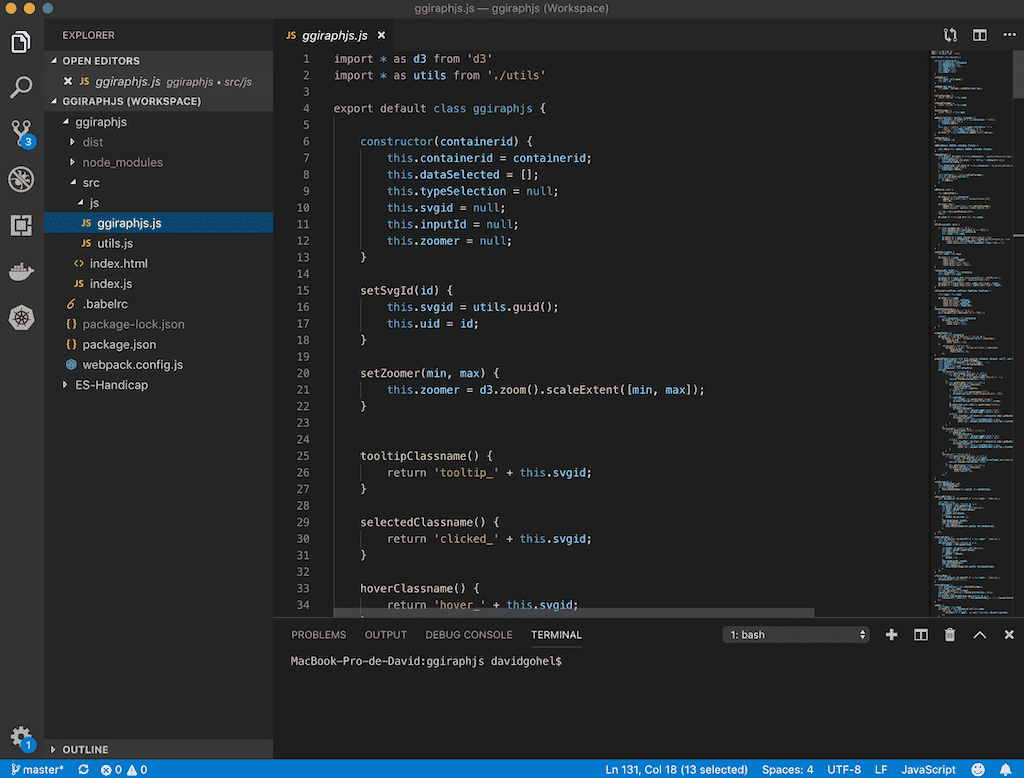
Task: Open package.json file
Action: pos(159,344)
